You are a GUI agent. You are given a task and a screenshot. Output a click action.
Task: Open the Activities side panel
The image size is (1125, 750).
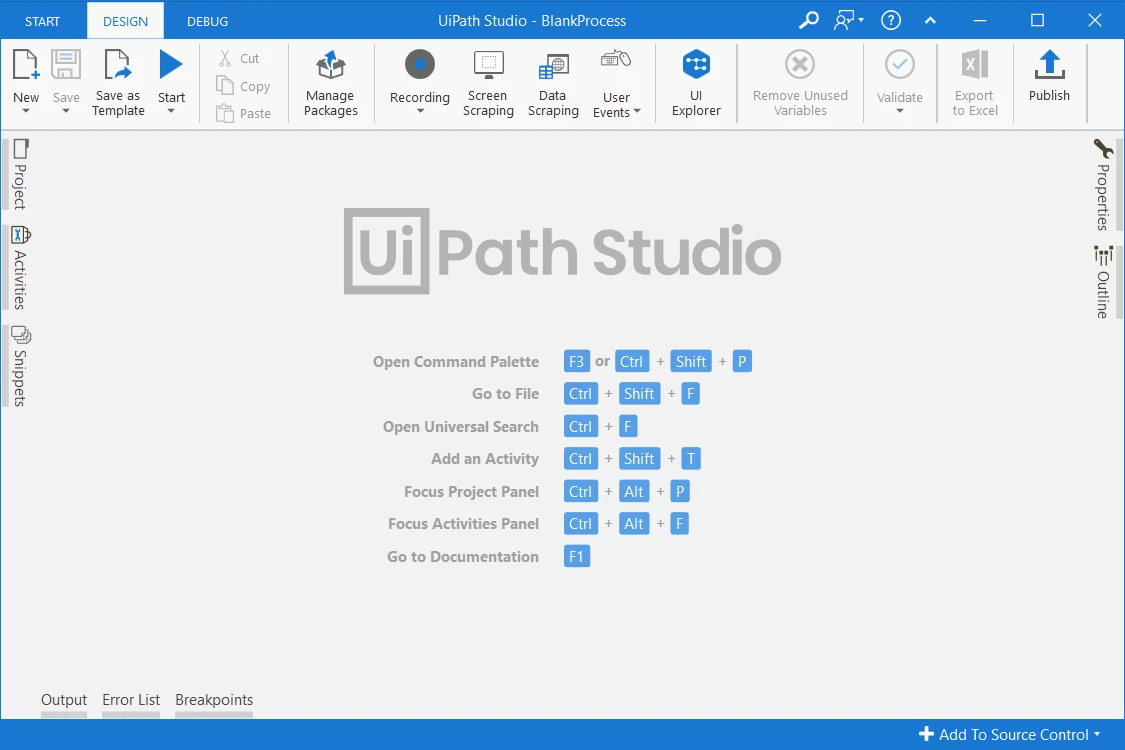[20, 268]
